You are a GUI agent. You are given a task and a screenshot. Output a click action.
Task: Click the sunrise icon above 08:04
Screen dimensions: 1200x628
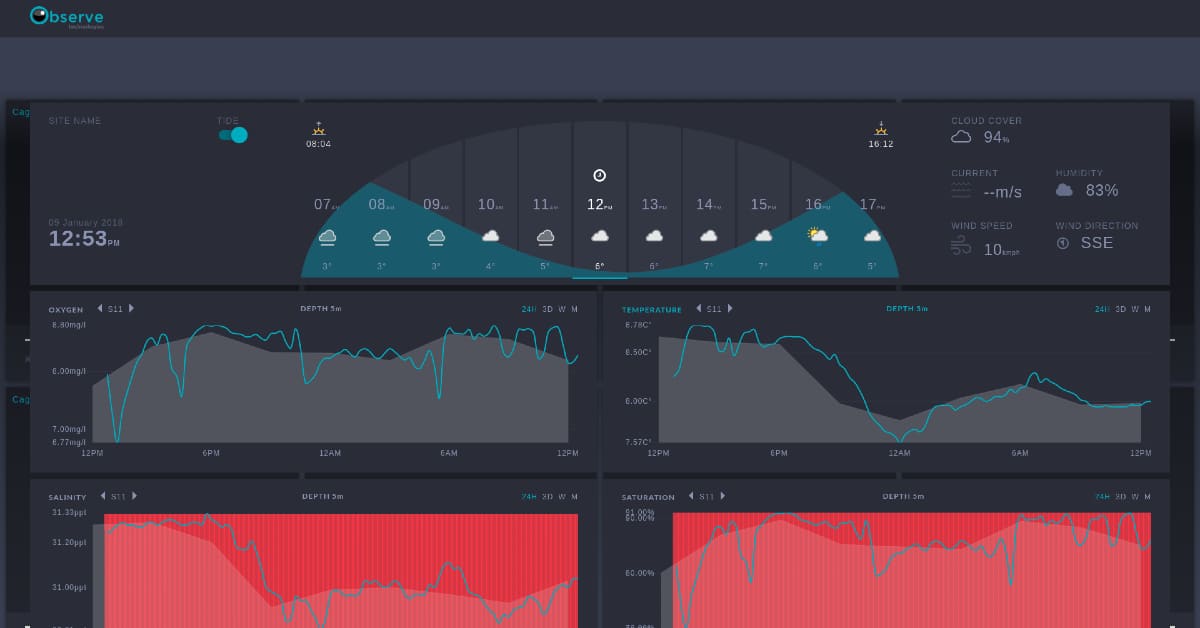coord(318,128)
